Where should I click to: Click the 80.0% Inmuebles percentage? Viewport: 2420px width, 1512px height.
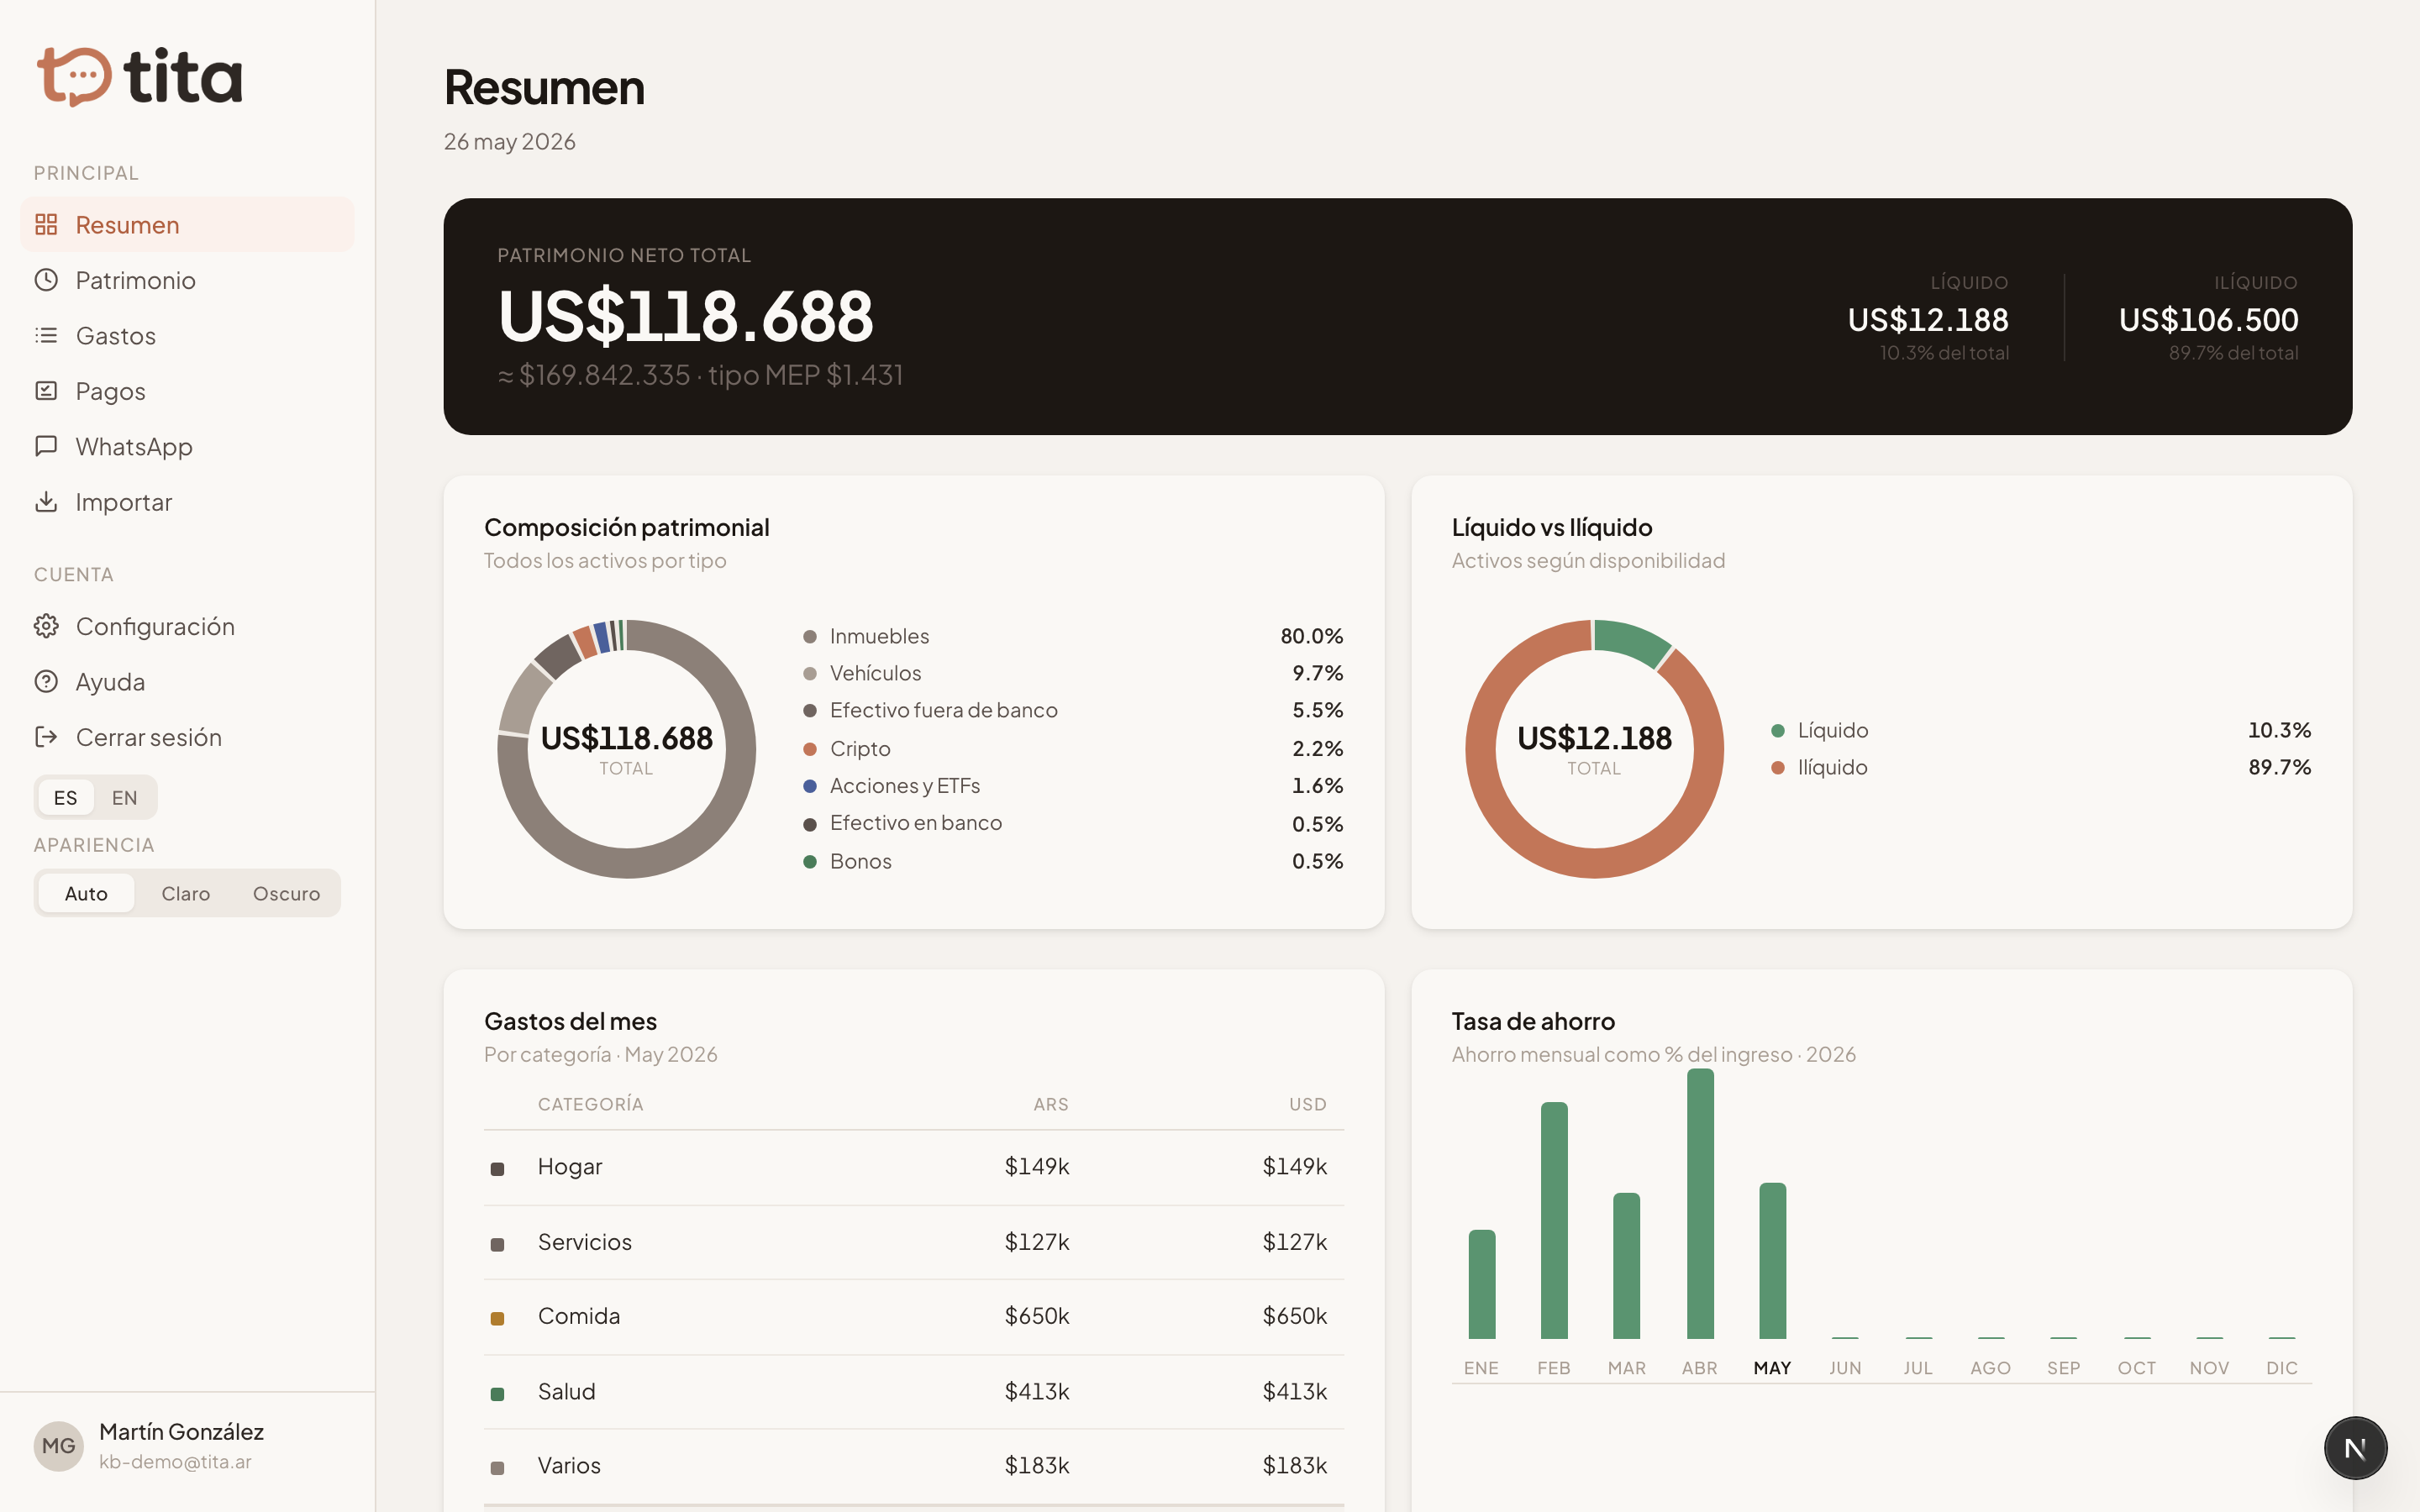(x=1311, y=636)
